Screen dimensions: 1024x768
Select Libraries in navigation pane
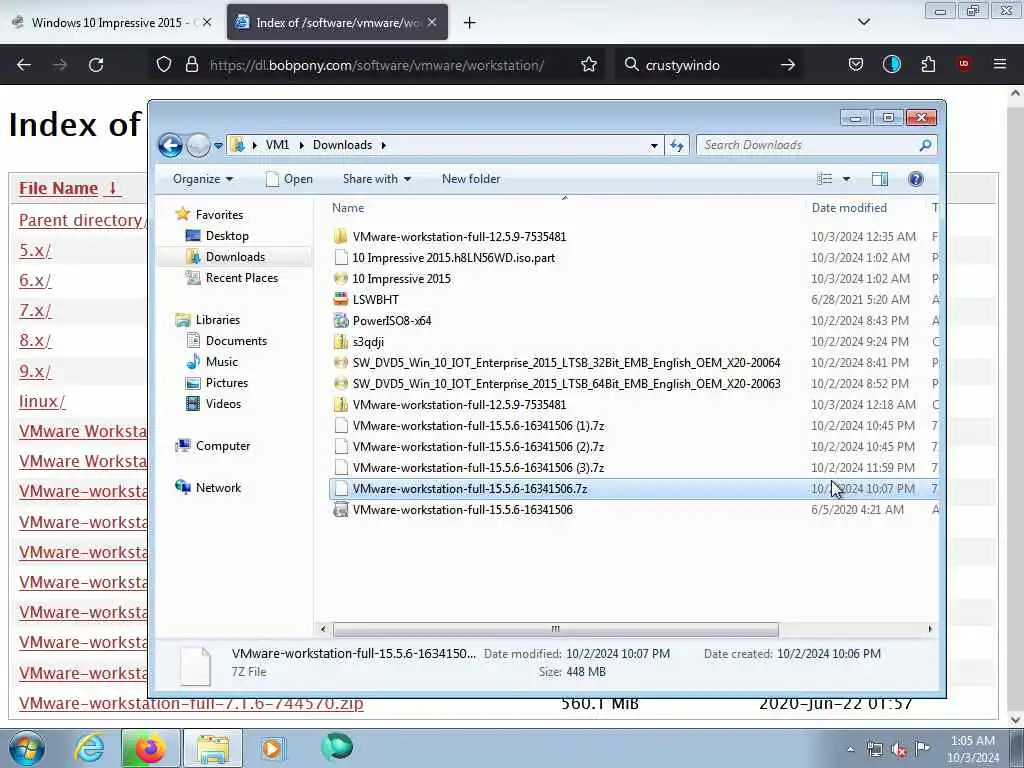(x=208, y=319)
